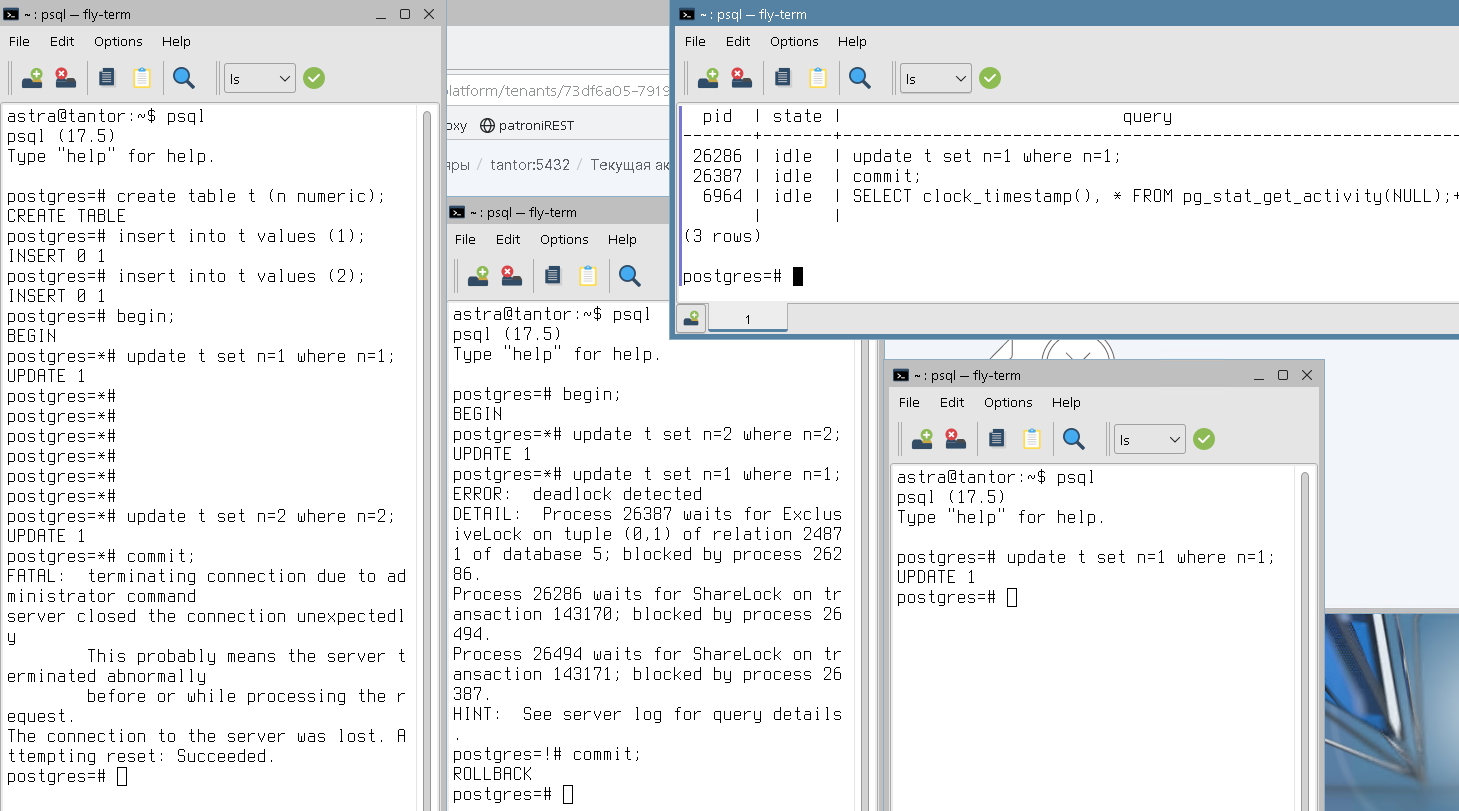1459x811 pixels.
Task: Click close tab icon in the top-left terminal toolbar
Action: (65, 78)
